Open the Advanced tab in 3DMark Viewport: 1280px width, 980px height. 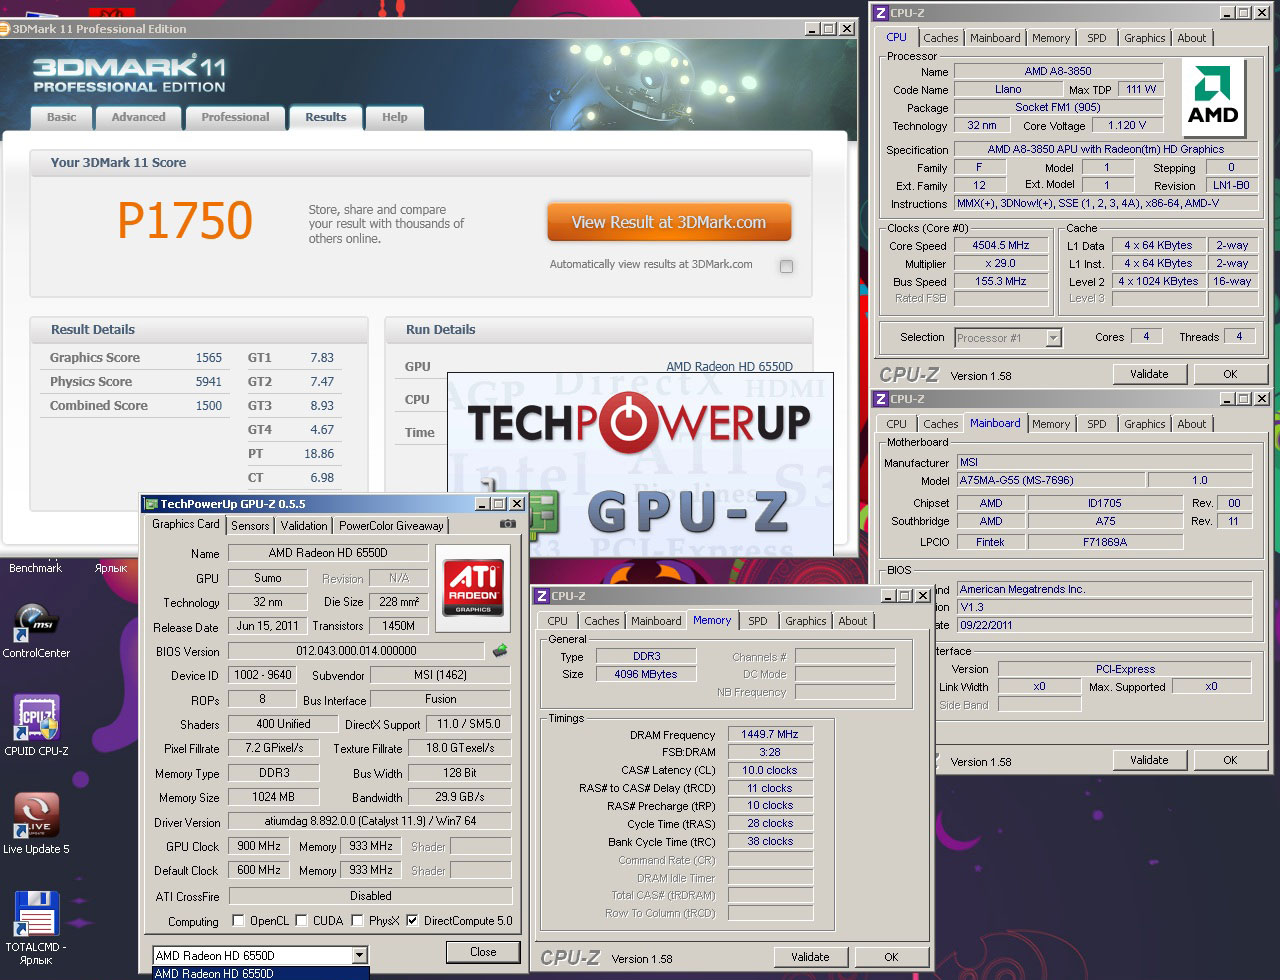tap(138, 118)
